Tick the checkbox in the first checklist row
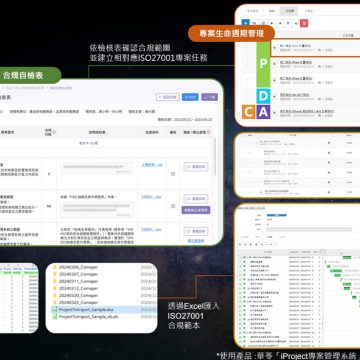 click(x=173, y=174)
